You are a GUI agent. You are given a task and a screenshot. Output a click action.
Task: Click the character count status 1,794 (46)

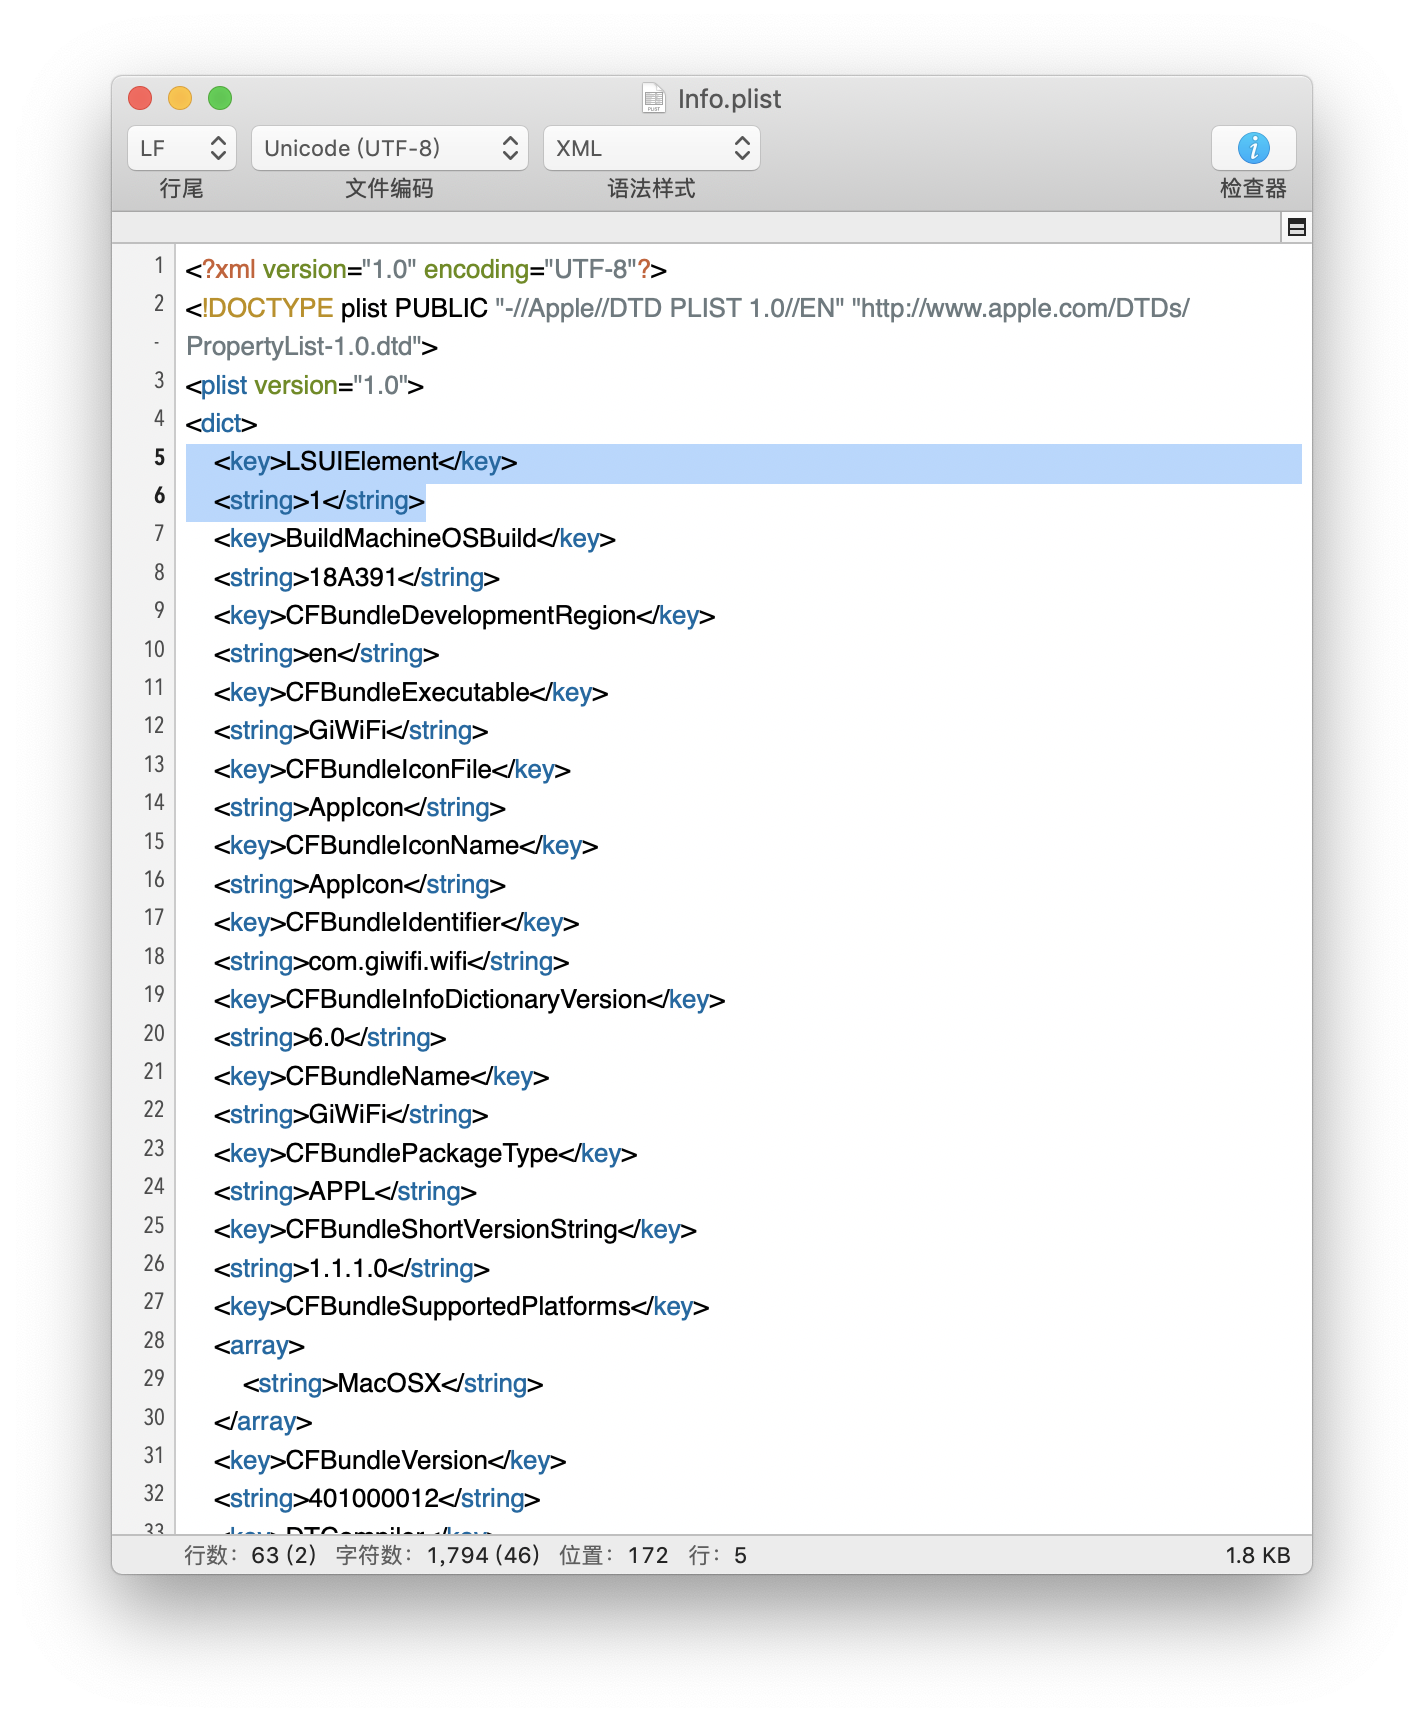pyautogui.click(x=483, y=1555)
